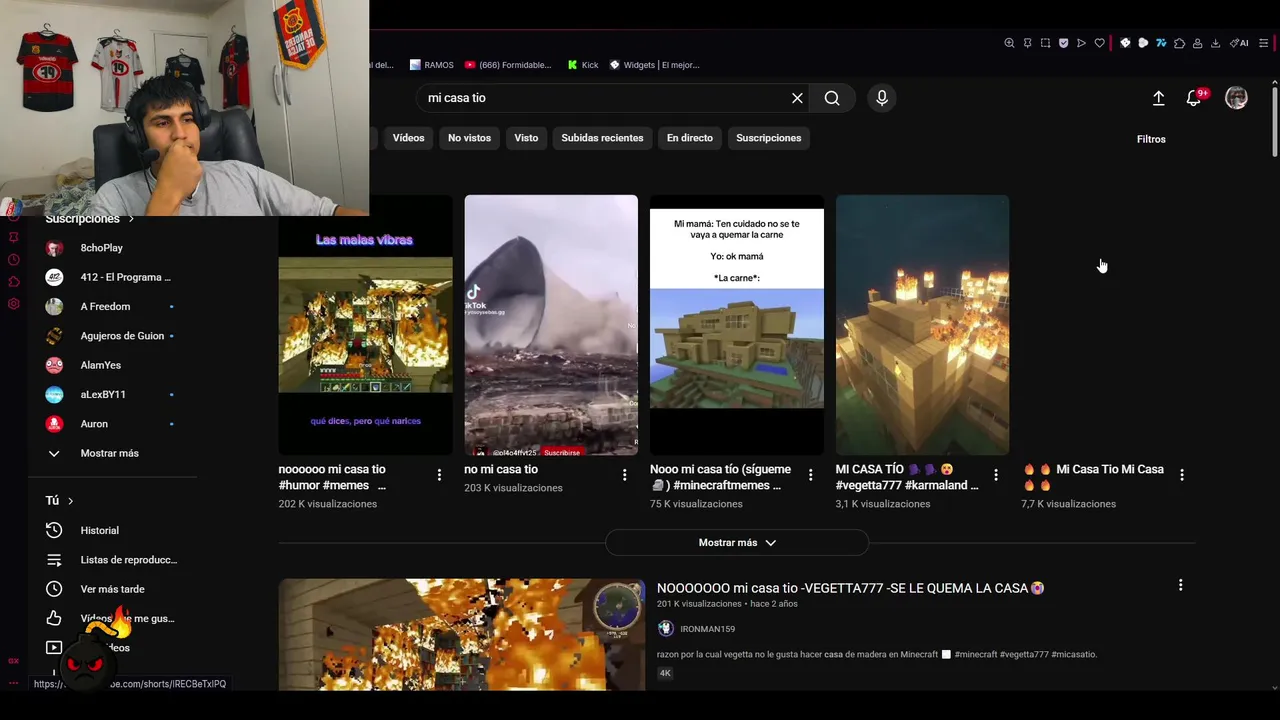The width and height of the screenshot is (1280, 720).
Task: Click the GX logo in browser sidebar
Action: (13, 661)
